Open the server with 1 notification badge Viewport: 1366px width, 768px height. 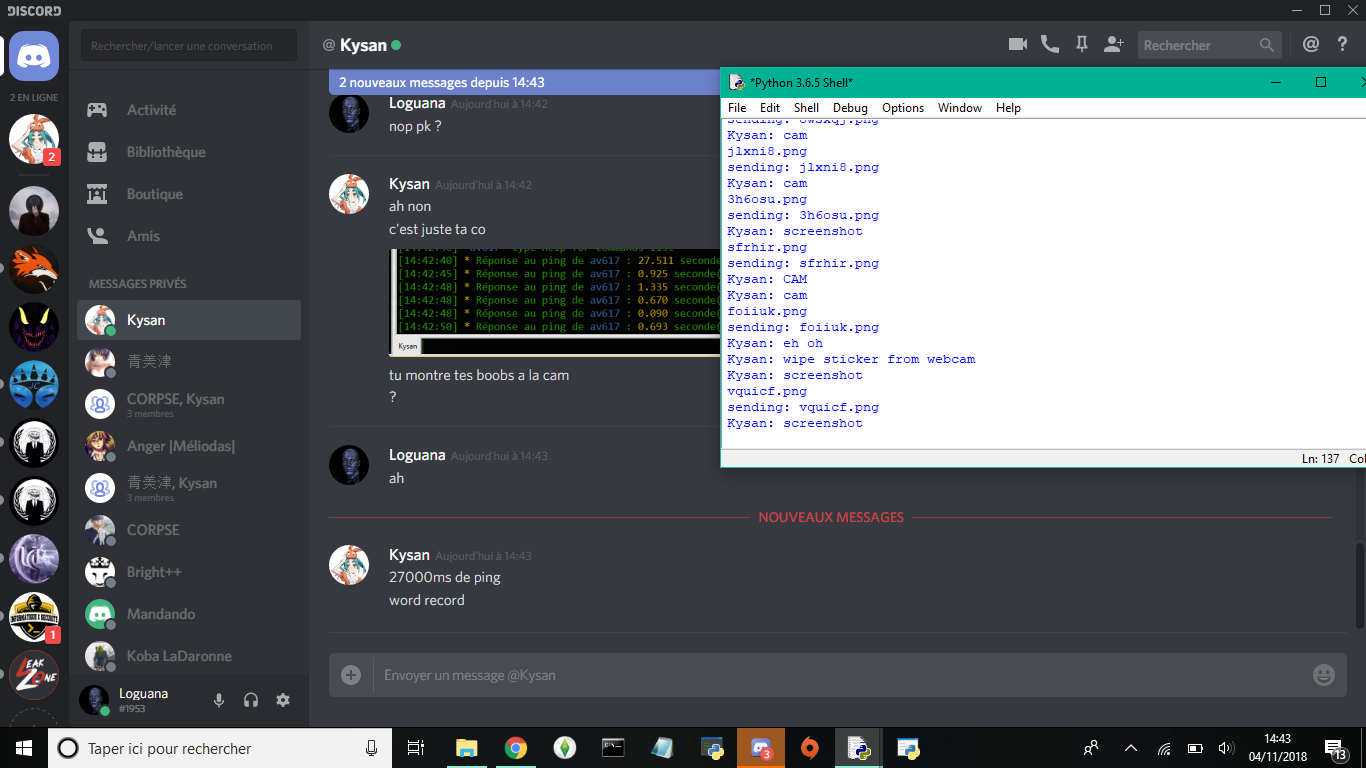coord(34,617)
